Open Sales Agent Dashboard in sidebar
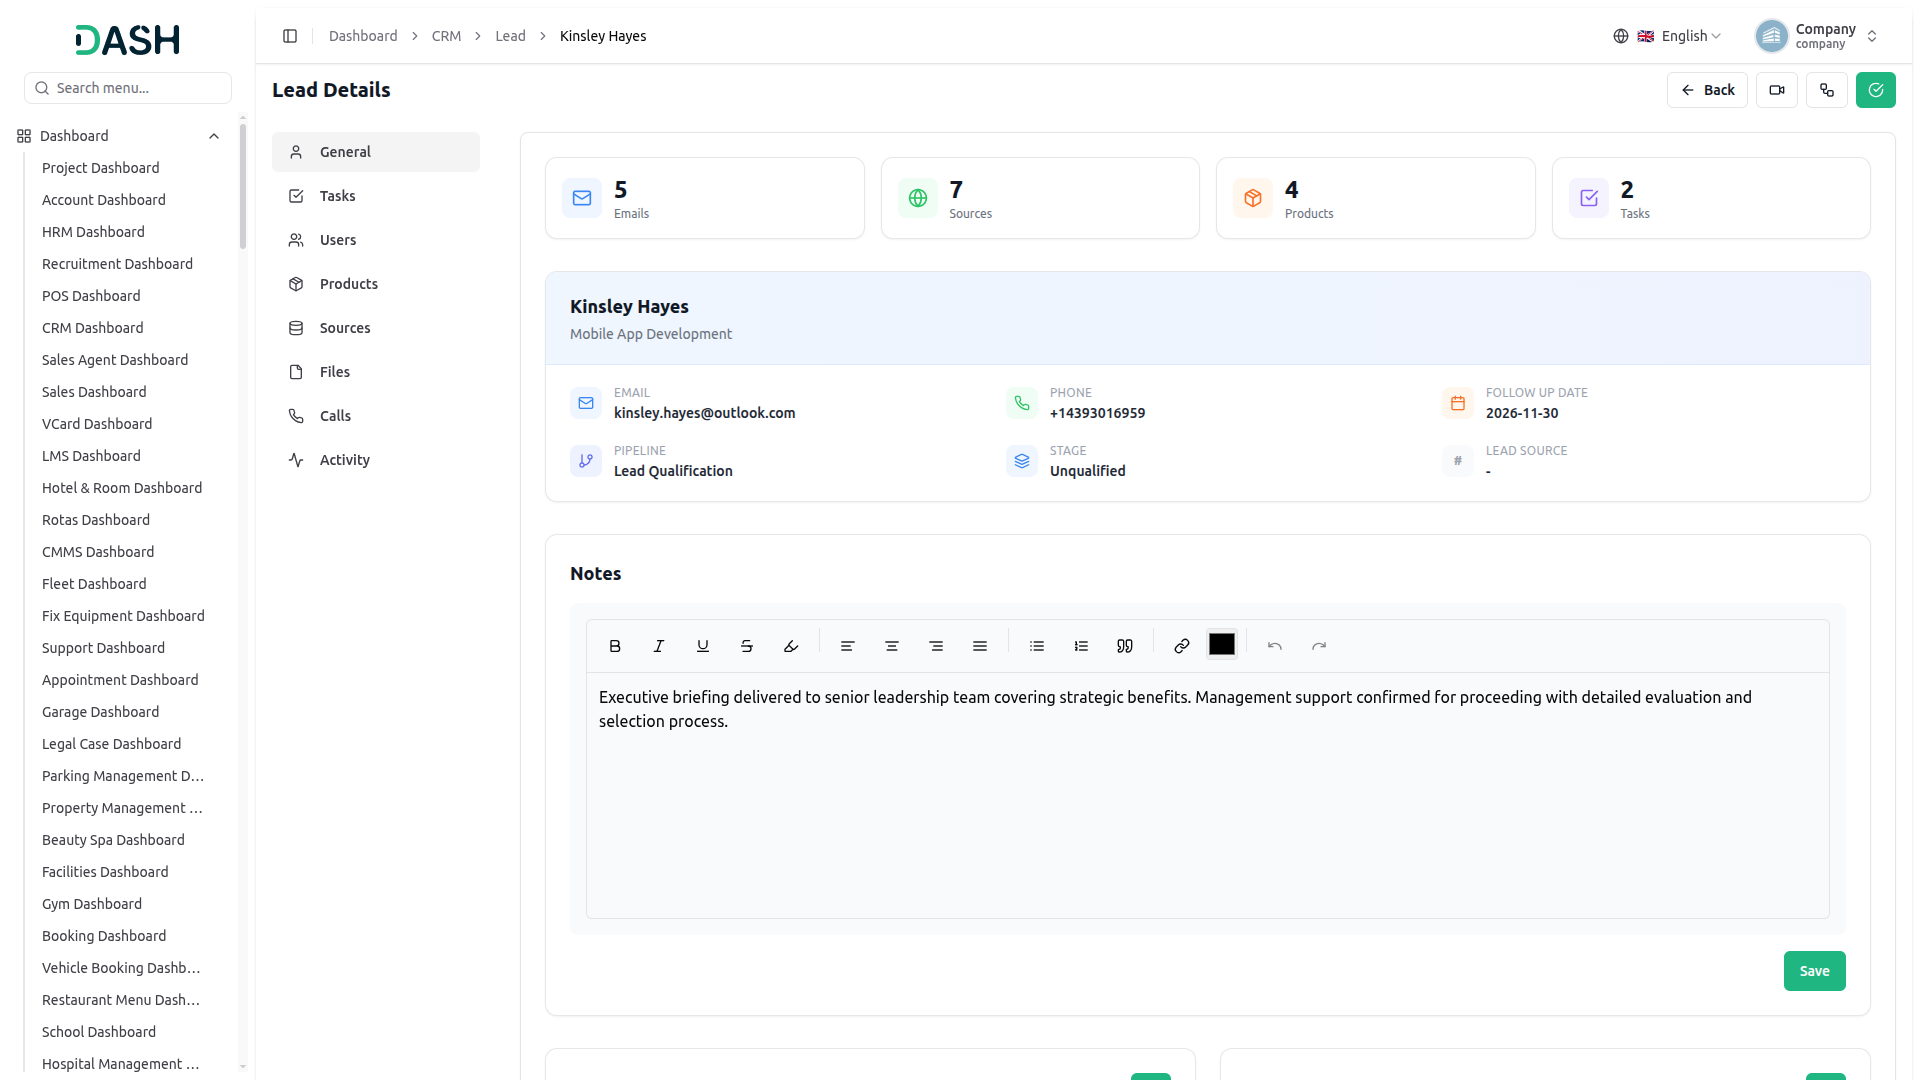Image resolution: width=1920 pixels, height=1080 pixels. tap(115, 360)
